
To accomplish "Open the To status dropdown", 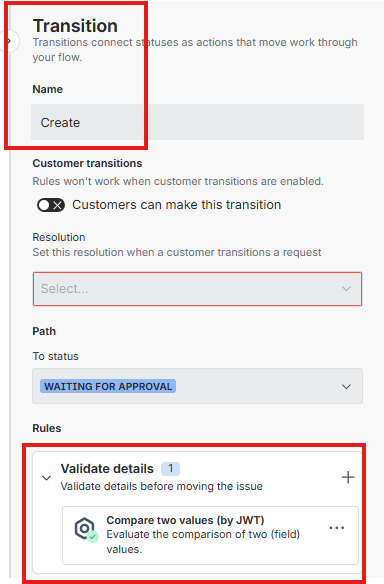I will [197, 386].
